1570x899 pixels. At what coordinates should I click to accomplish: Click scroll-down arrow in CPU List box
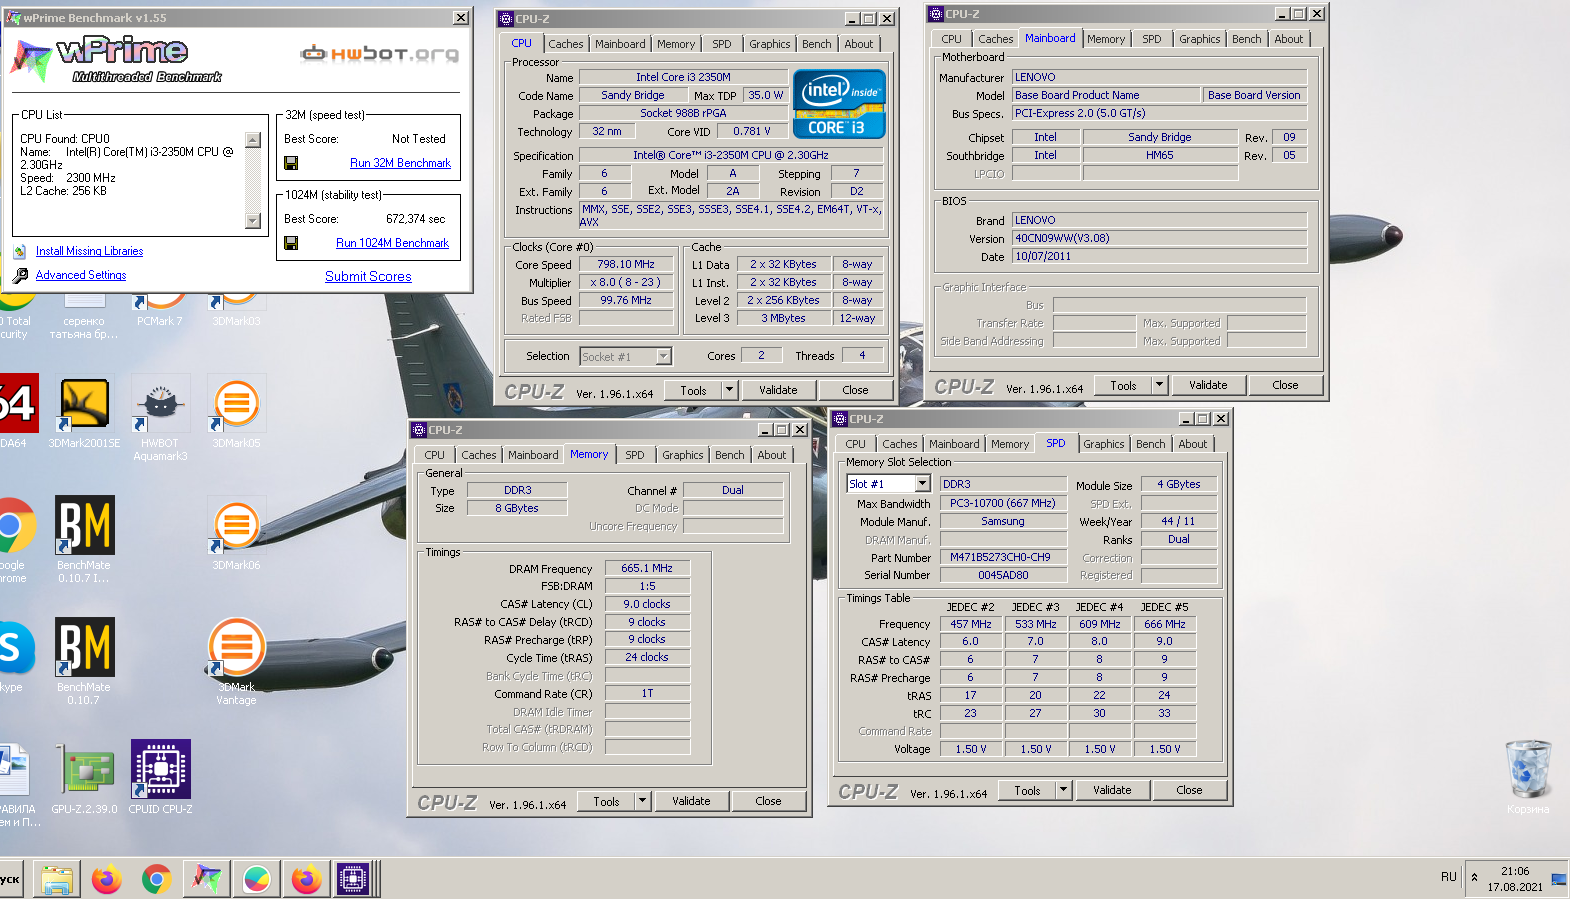pyautogui.click(x=253, y=221)
